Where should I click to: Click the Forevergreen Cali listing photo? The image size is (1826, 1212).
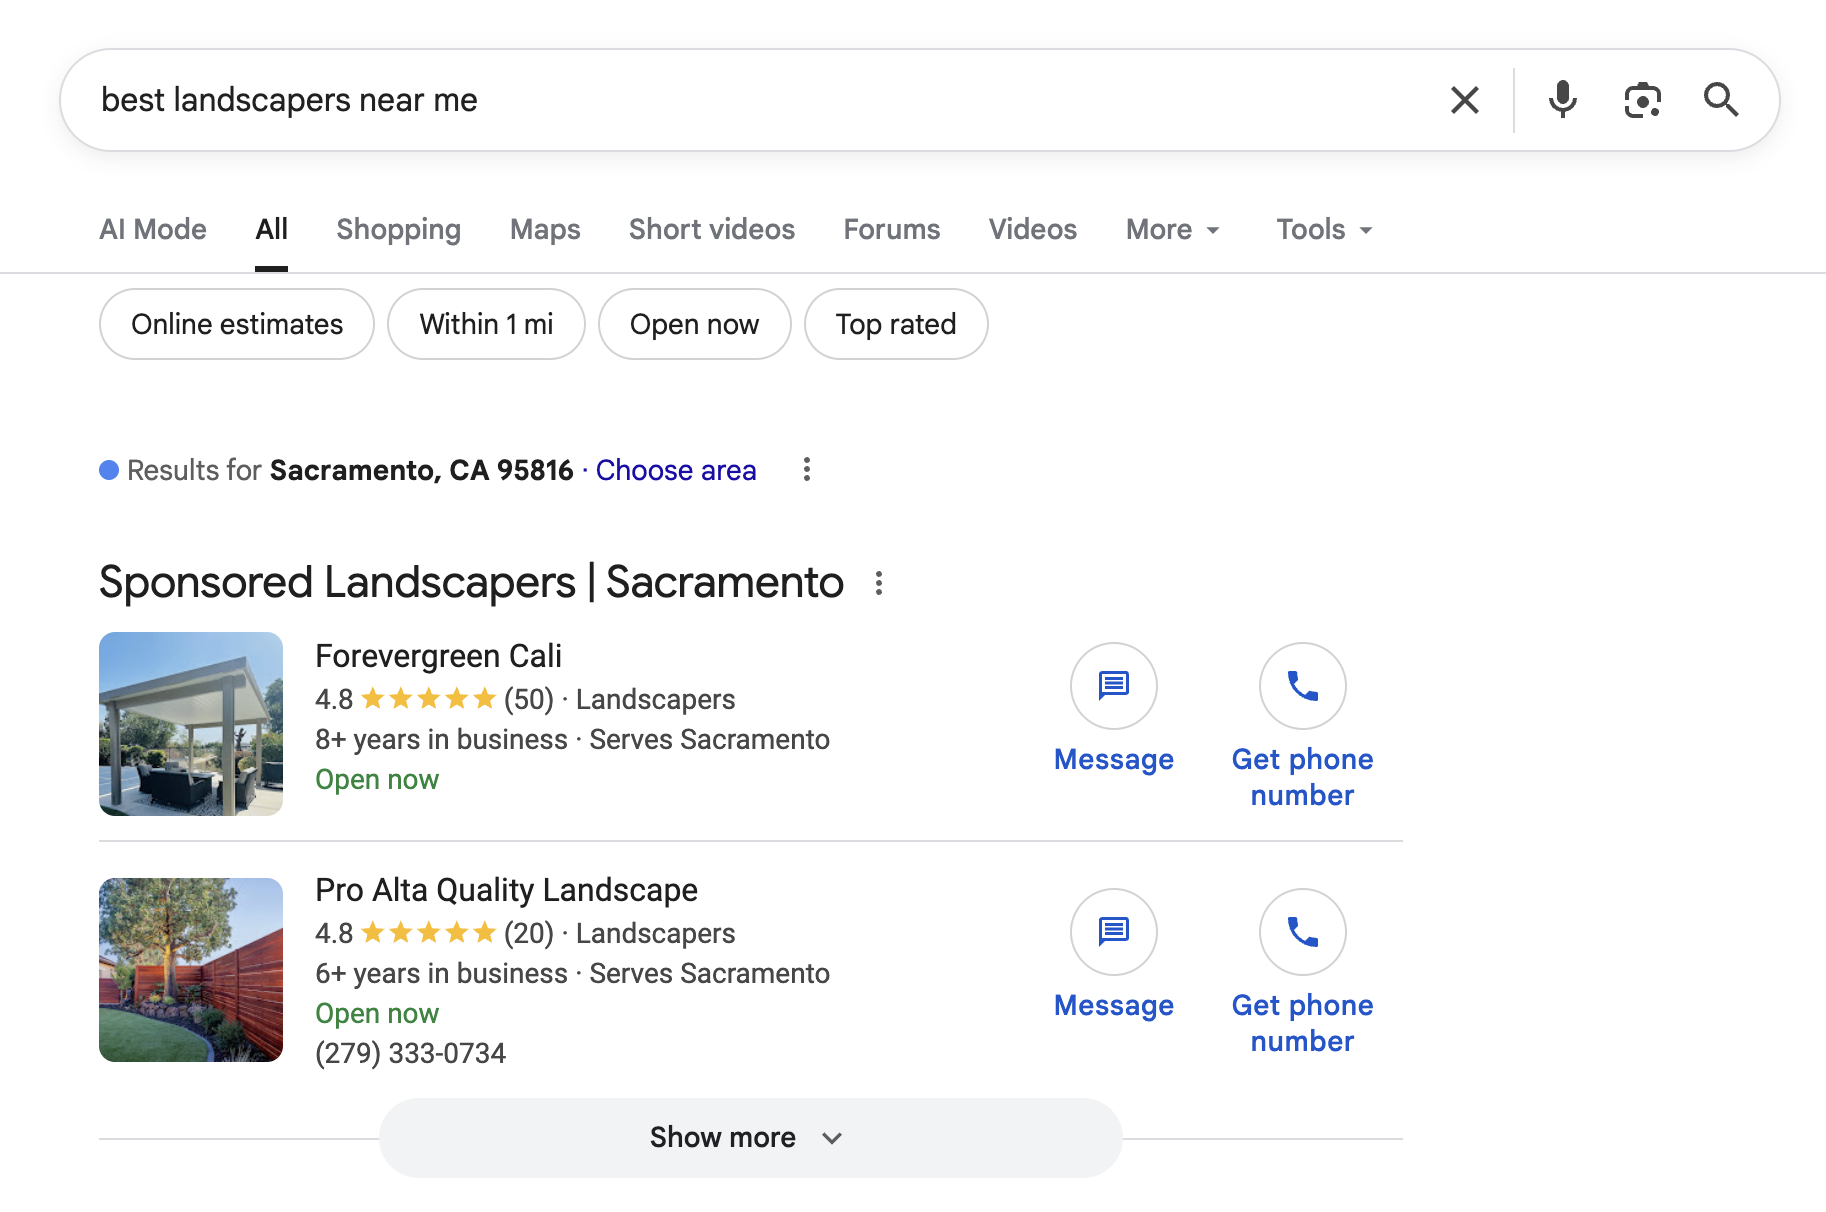pyautogui.click(x=190, y=724)
